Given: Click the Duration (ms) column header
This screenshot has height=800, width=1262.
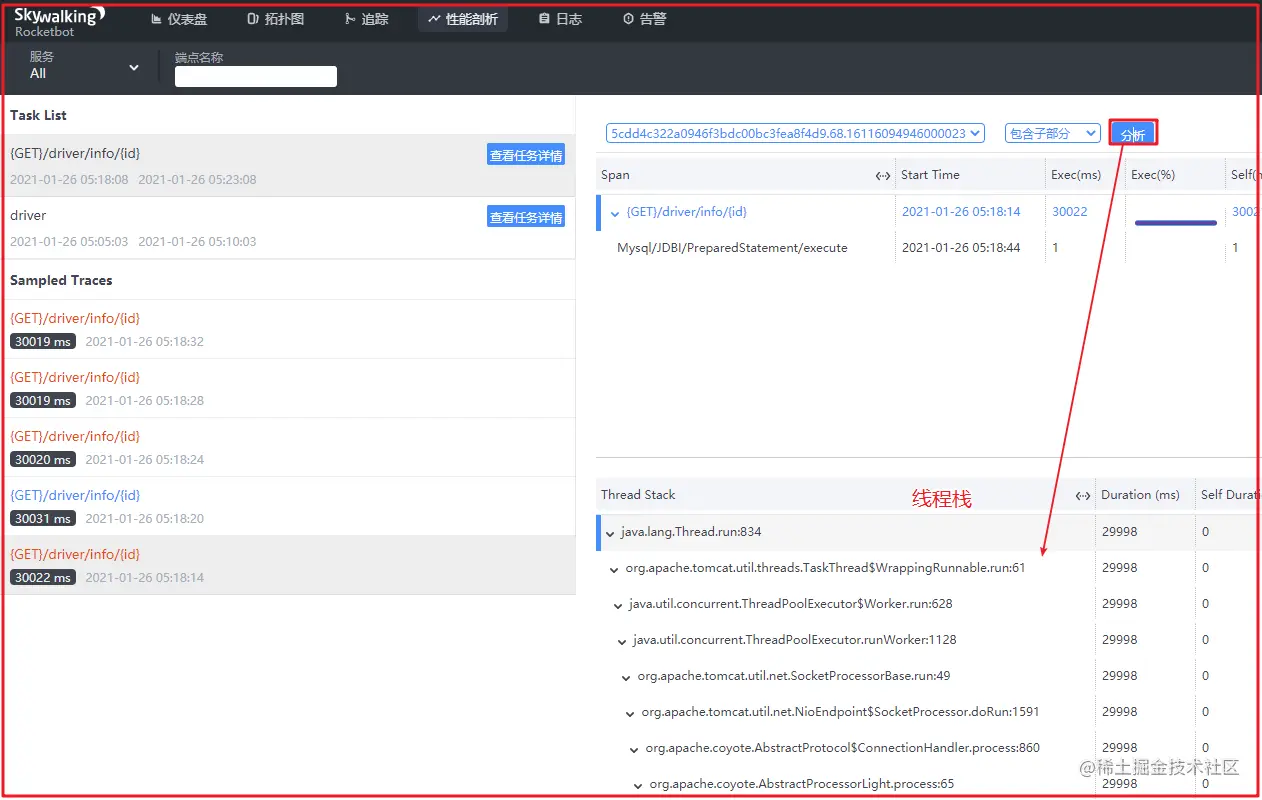Looking at the screenshot, I should tap(1140, 494).
